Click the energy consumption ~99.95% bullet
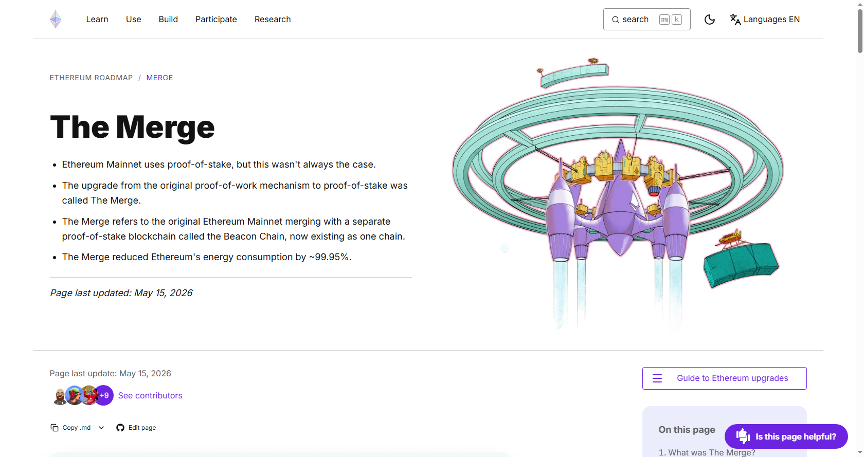Screen dimensions: 864x458 click(x=207, y=257)
